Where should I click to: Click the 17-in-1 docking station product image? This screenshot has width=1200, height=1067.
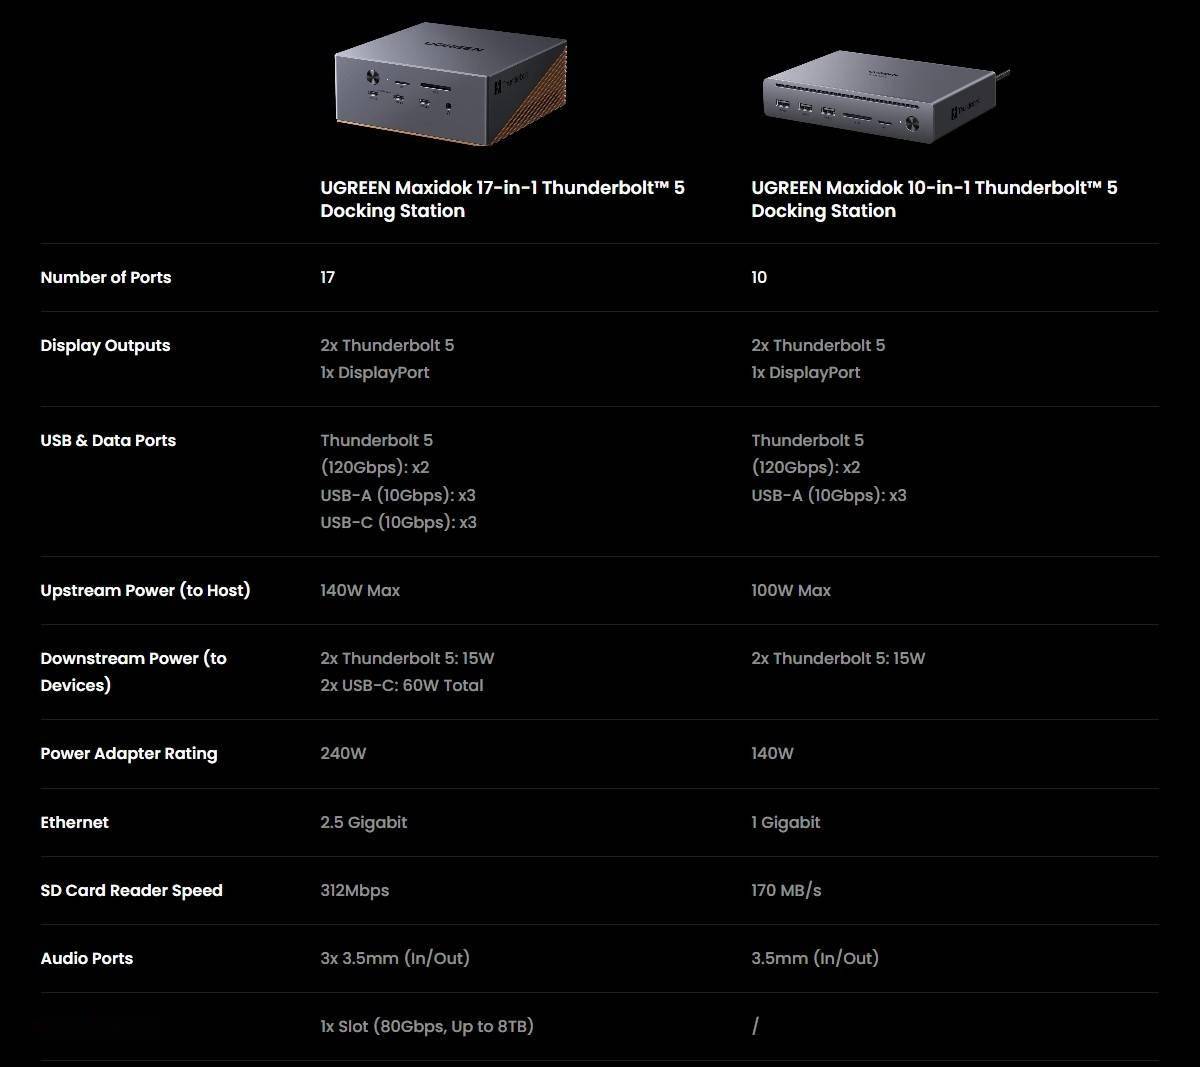(x=450, y=84)
